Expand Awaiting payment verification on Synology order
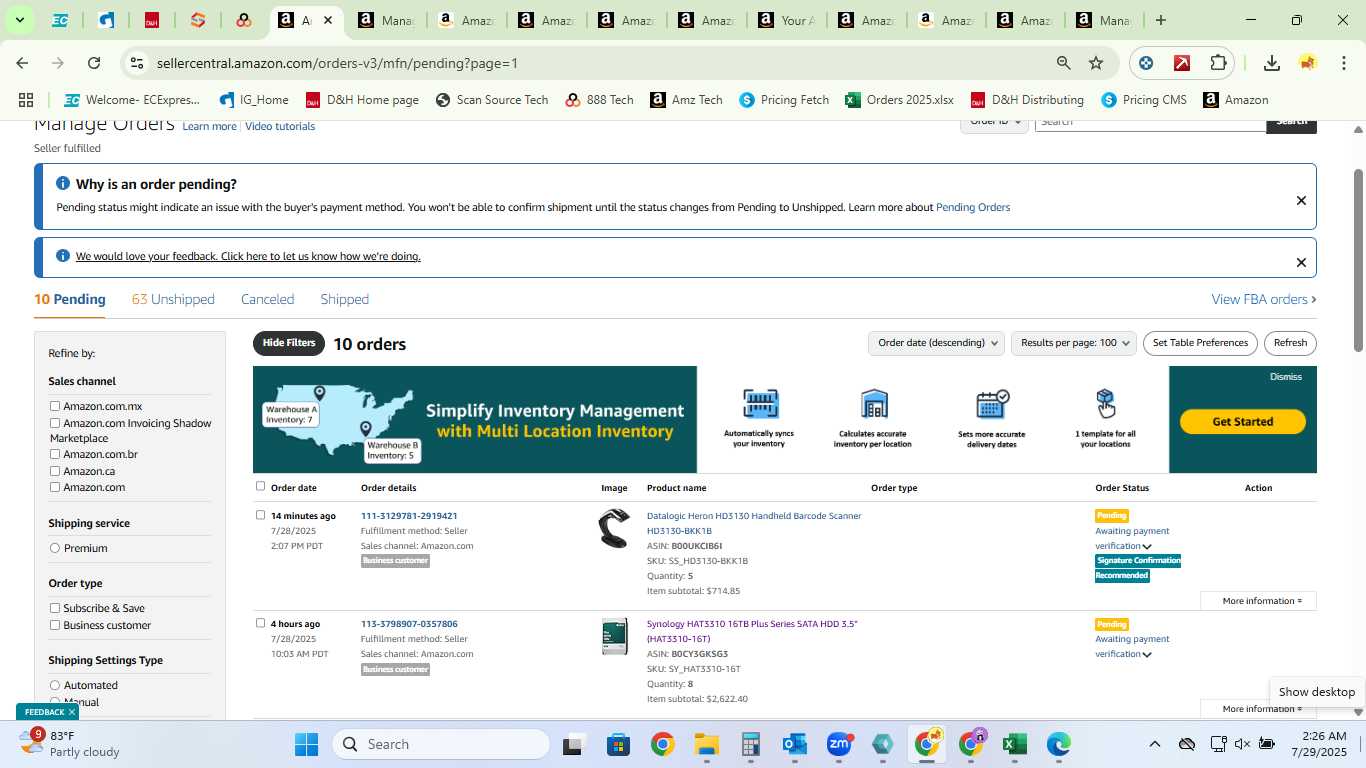 [1147, 655]
